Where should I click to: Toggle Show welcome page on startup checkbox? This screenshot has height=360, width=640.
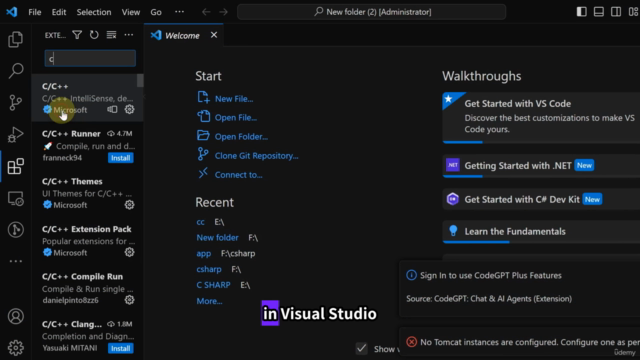[x=361, y=349]
